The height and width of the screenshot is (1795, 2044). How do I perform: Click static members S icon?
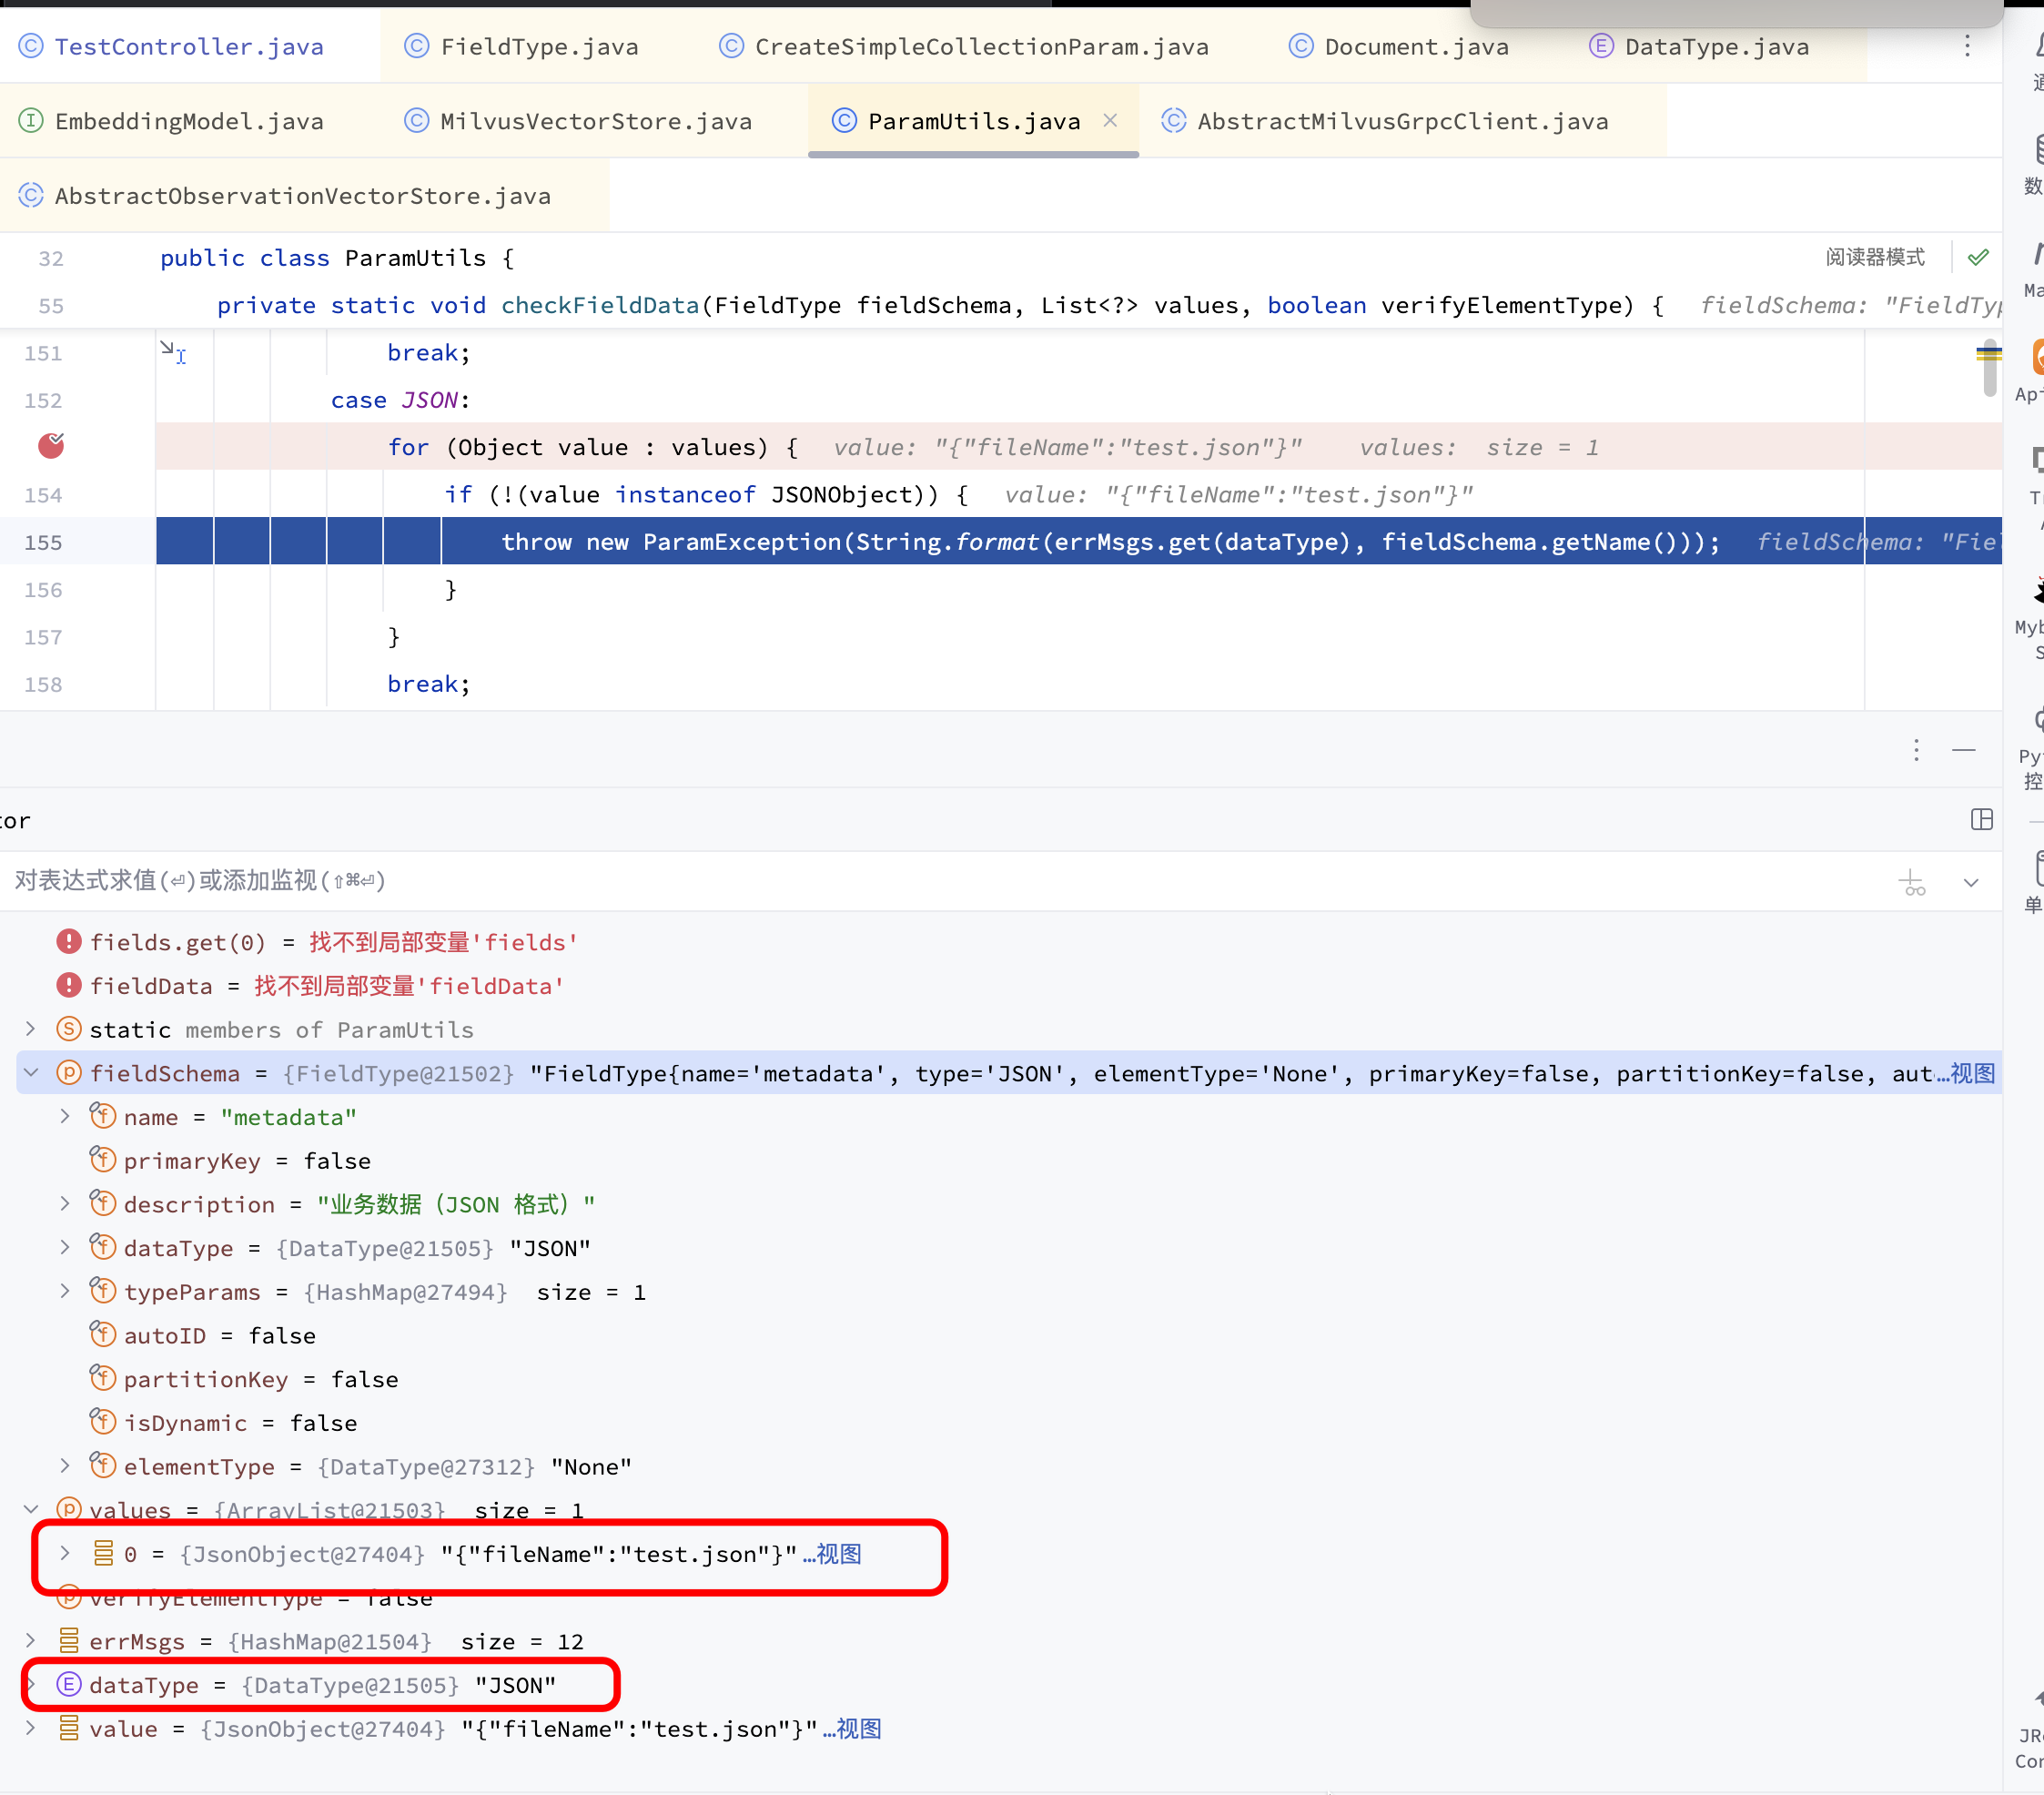pos(68,1029)
